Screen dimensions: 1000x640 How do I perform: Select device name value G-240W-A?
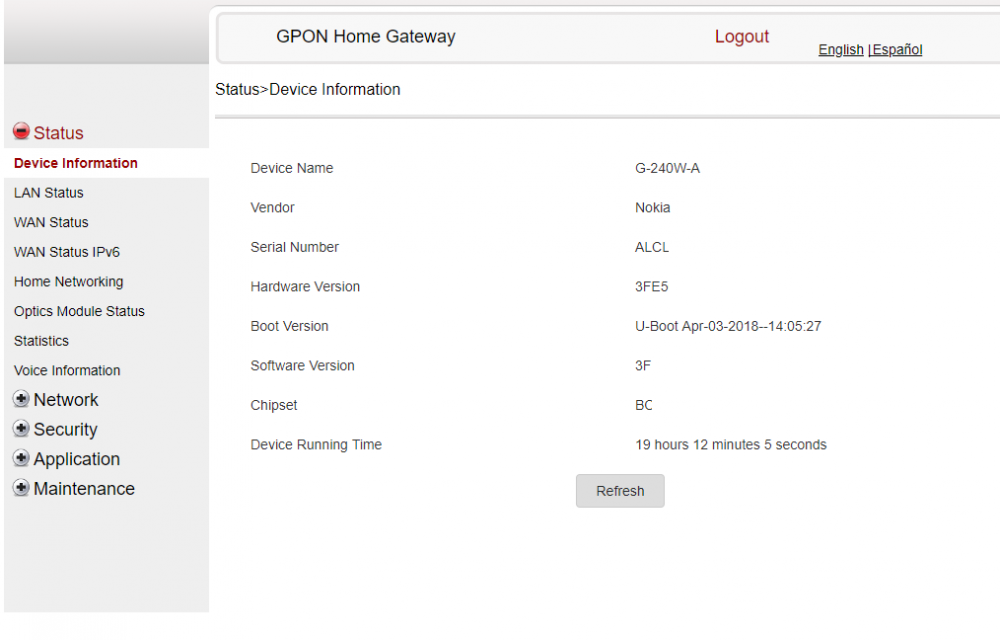coord(668,168)
